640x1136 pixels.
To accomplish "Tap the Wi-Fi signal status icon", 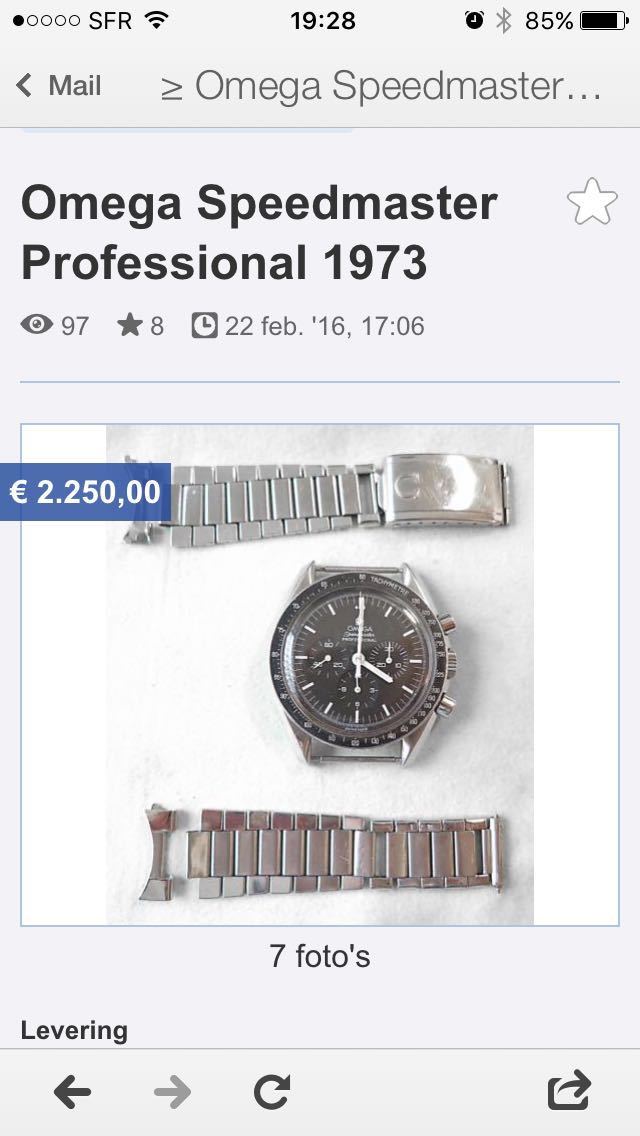I will pos(156,20).
